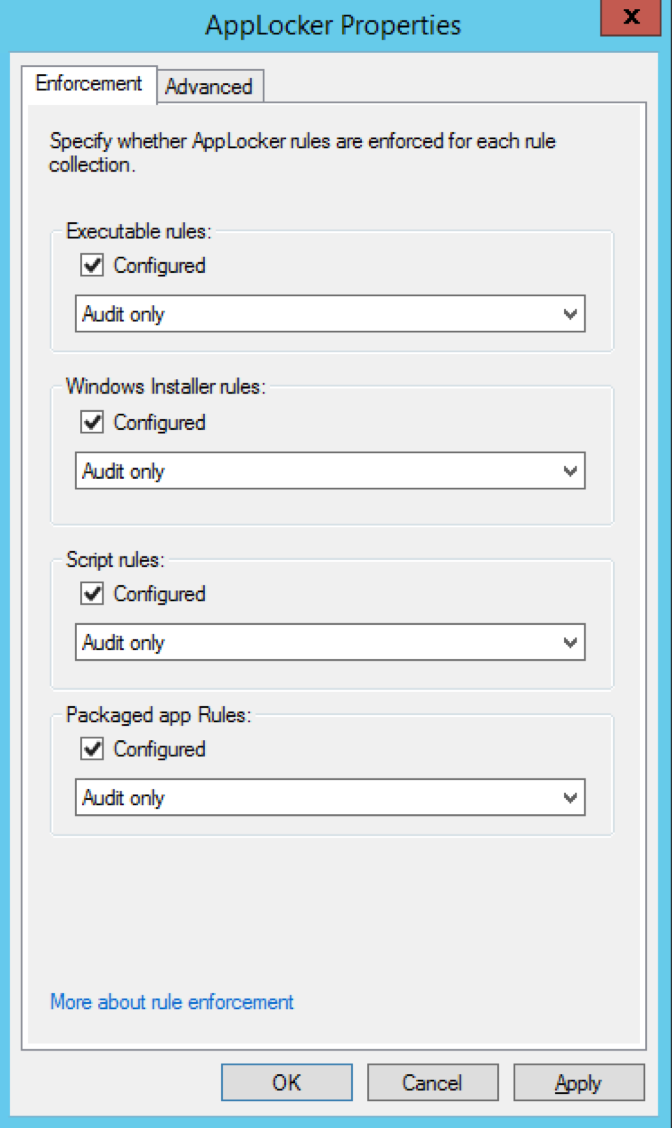This screenshot has width=672, height=1128.
Task: Click the Windows Installer rules group label
Action: tap(166, 386)
